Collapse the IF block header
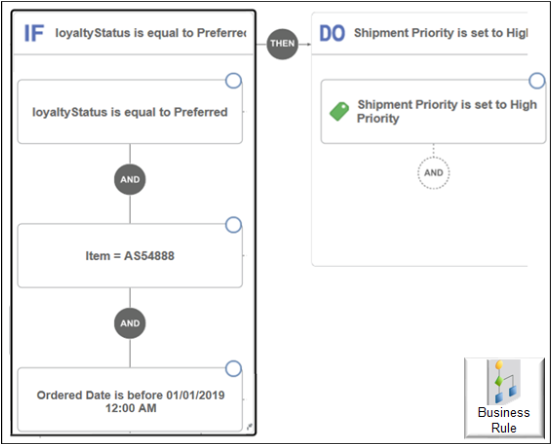 [134, 33]
